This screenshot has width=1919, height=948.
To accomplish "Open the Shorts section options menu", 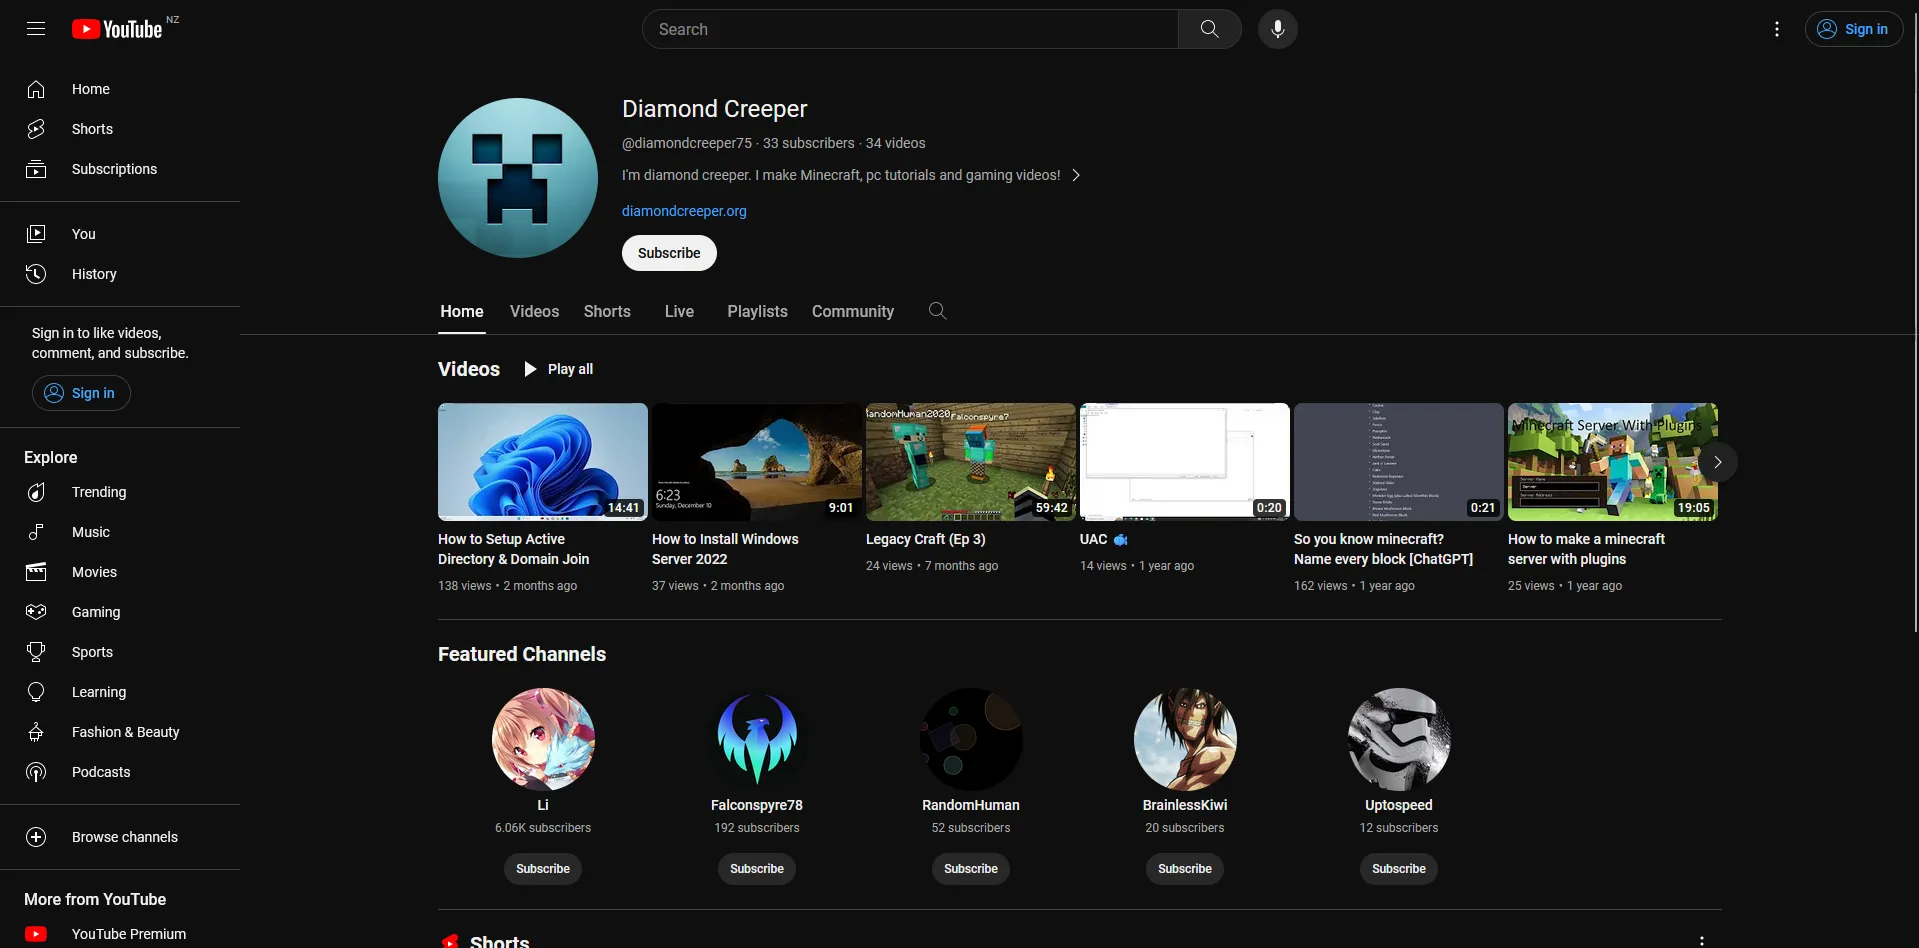I will coord(1701,941).
